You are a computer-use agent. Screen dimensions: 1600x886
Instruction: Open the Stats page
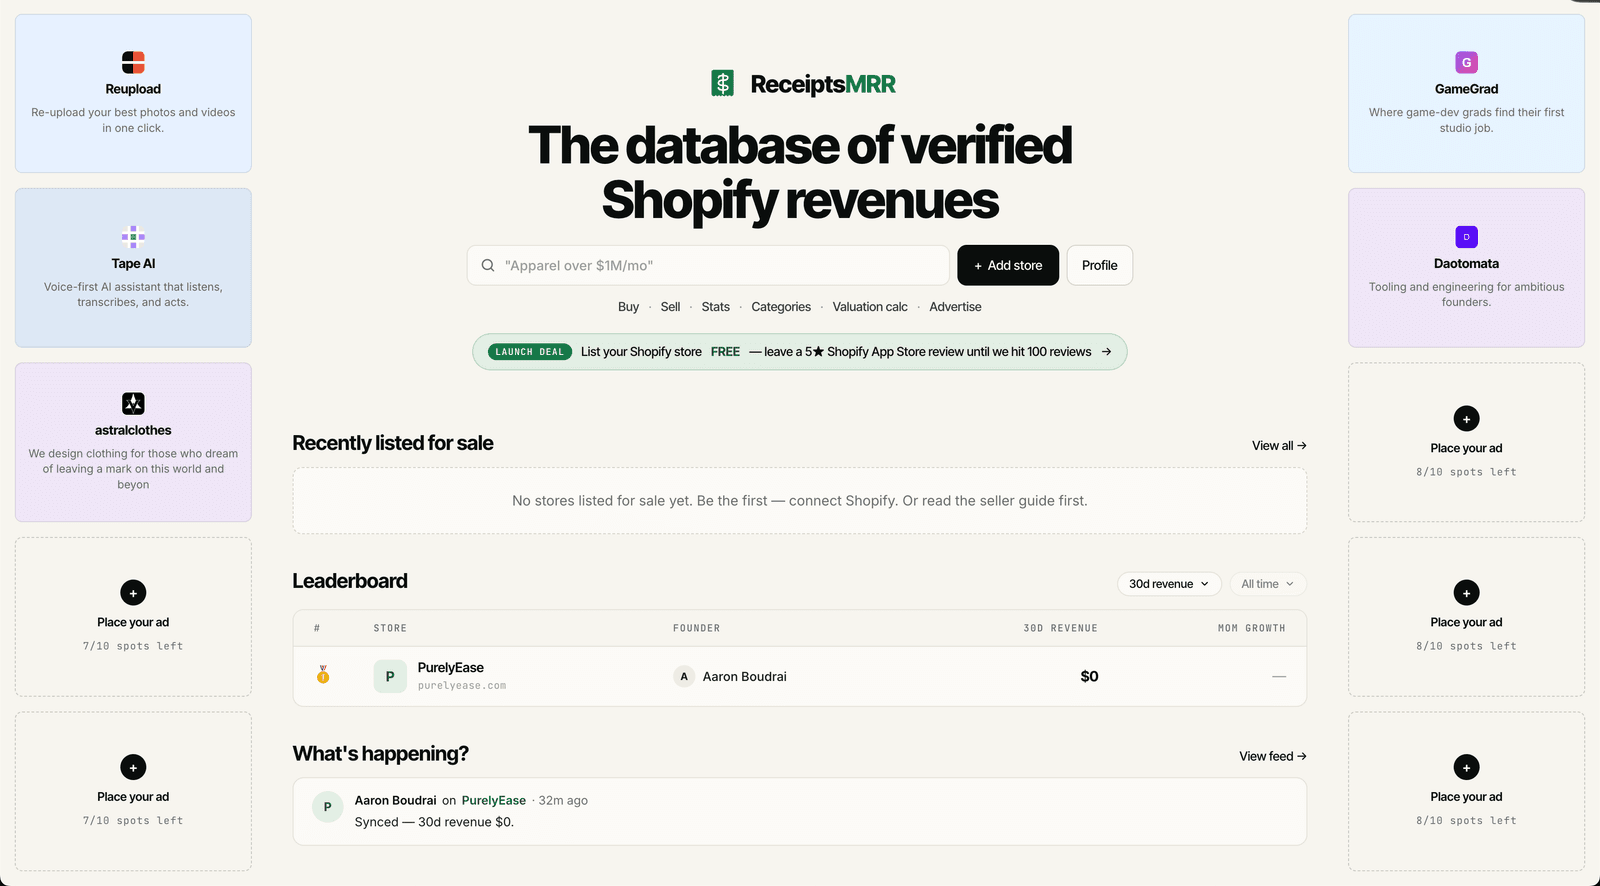[x=715, y=307]
